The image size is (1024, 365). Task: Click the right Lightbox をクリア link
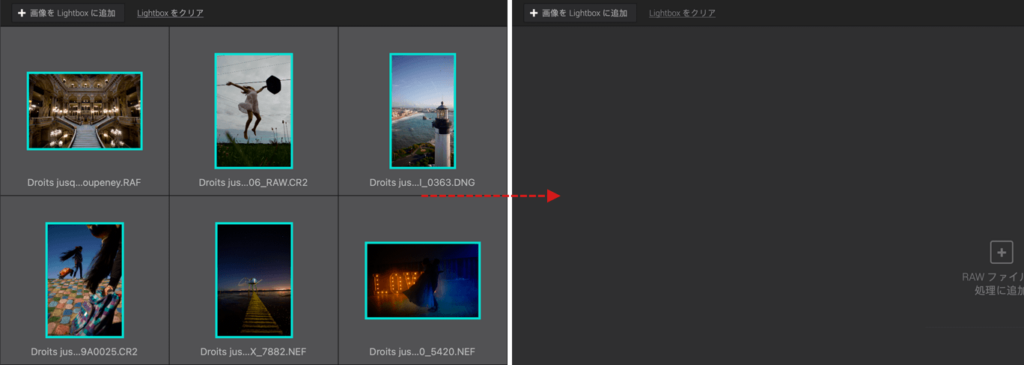tap(682, 13)
